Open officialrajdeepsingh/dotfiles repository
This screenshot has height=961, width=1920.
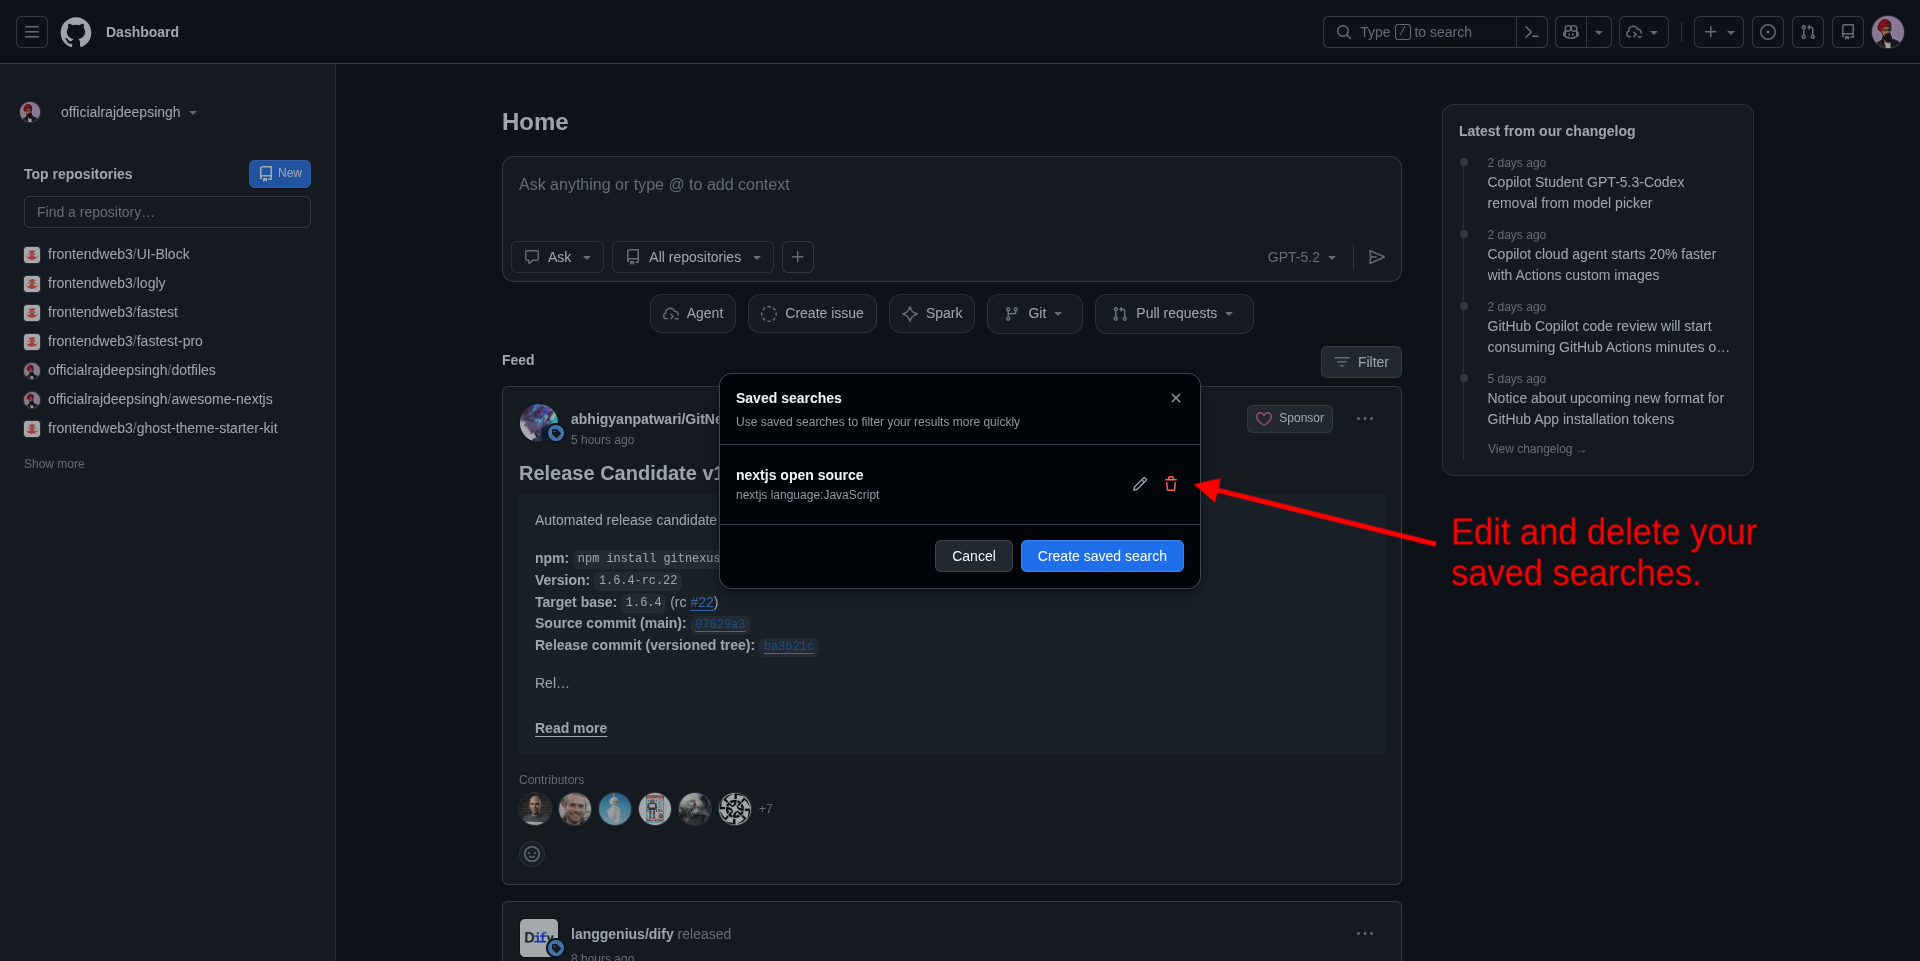132,370
